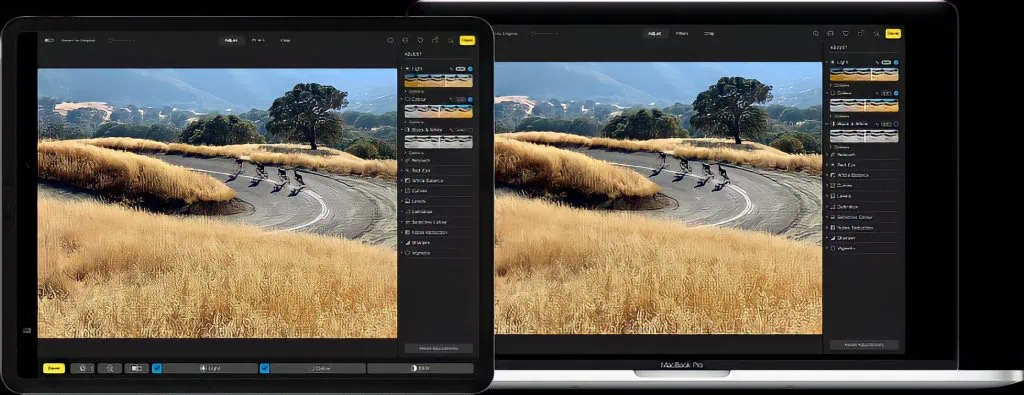Screen dimensions: 1024x395
Task: Click the zoom slider in iPad toolbar
Action: (122, 40)
